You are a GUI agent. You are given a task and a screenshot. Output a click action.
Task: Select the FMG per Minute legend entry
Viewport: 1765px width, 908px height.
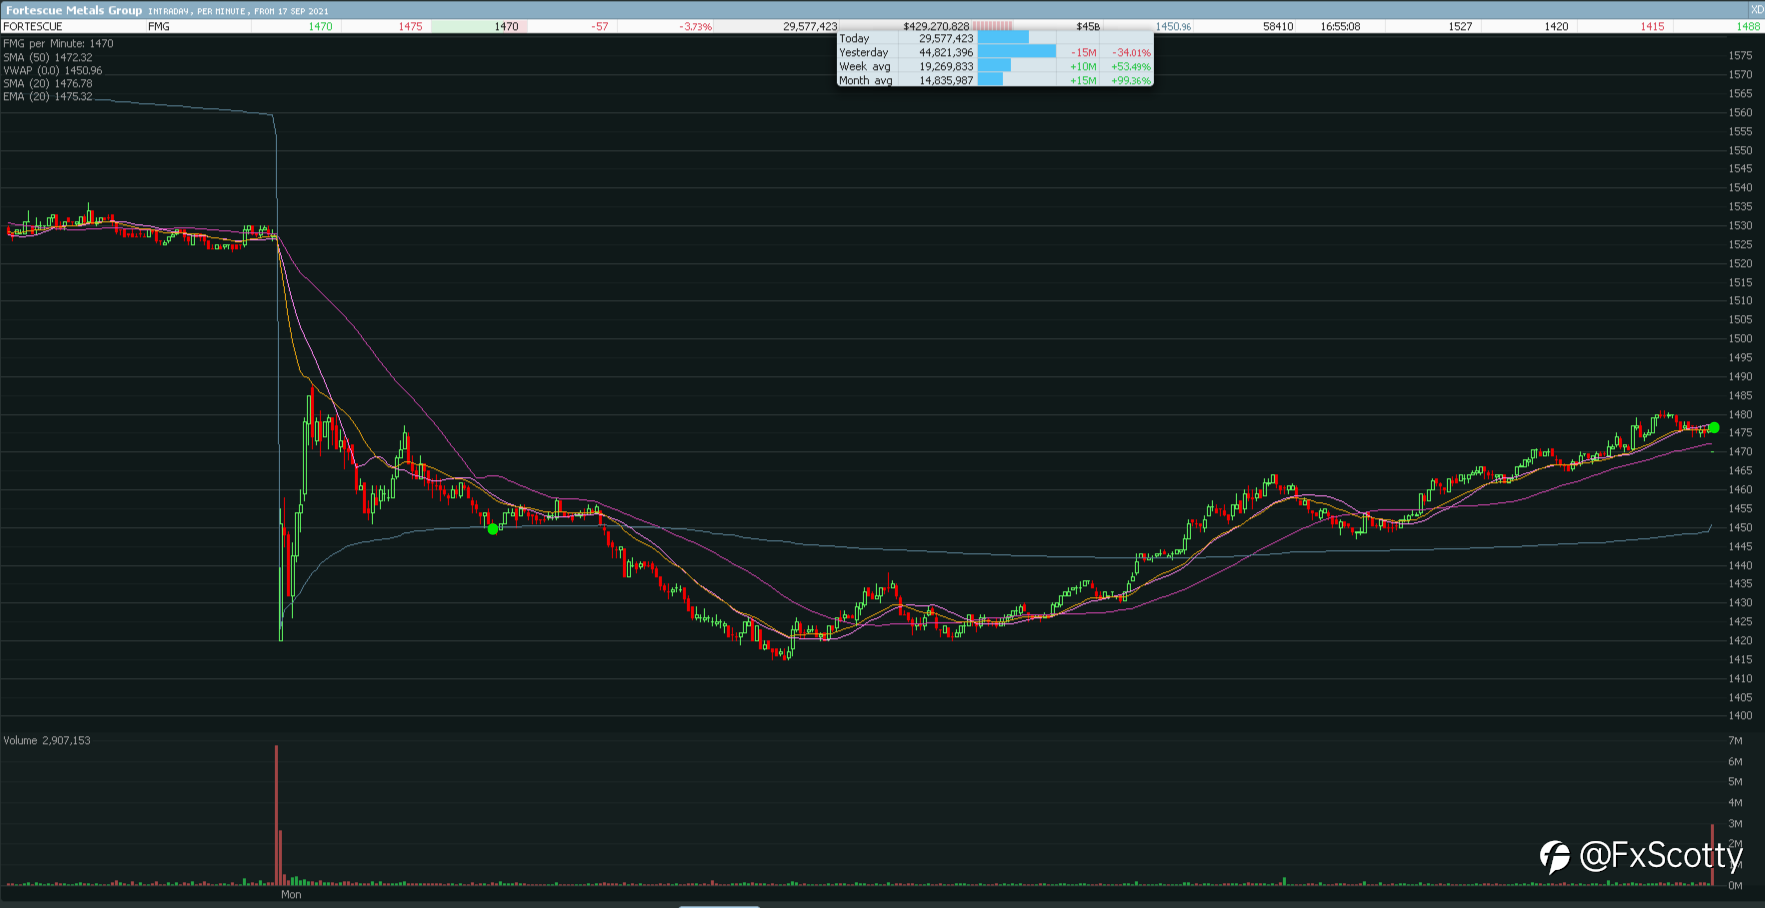coord(58,43)
